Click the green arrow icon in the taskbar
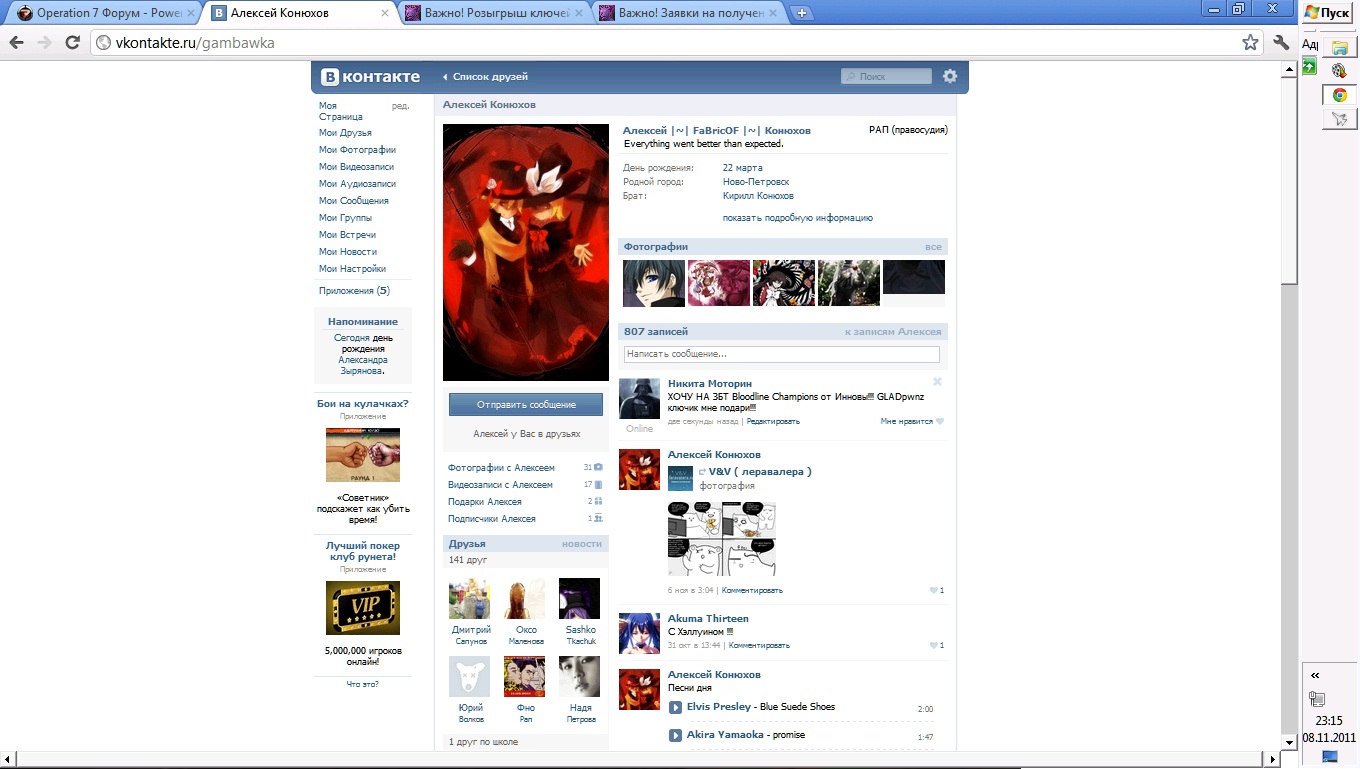The width and height of the screenshot is (1360, 769). (1309, 67)
